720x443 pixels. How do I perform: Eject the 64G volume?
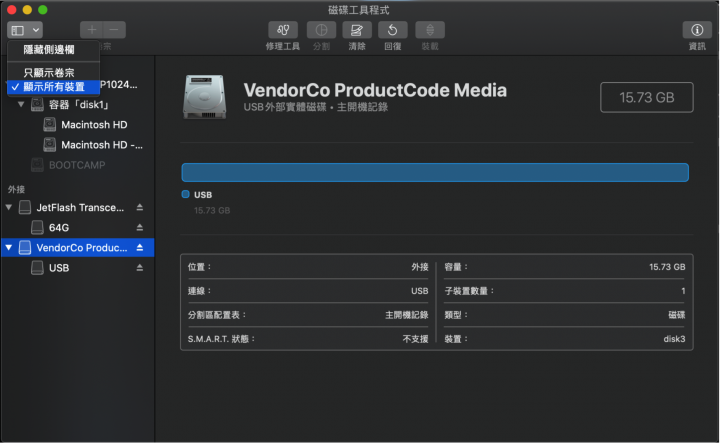coord(140,228)
